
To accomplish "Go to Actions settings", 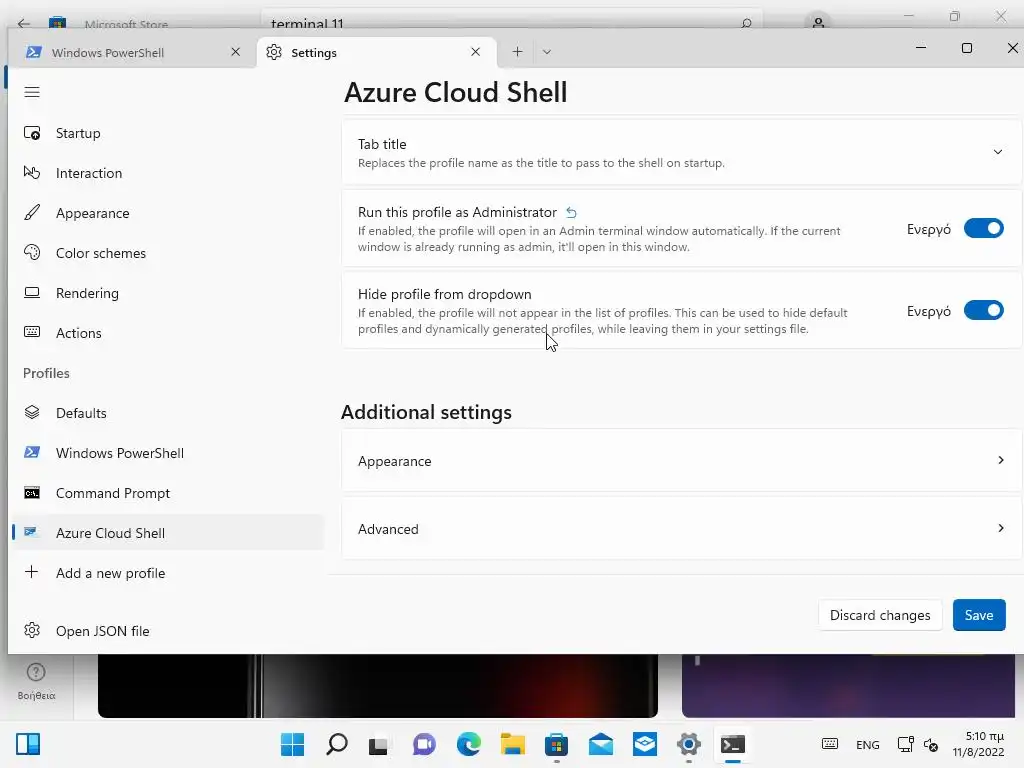I will coord(167,333).
